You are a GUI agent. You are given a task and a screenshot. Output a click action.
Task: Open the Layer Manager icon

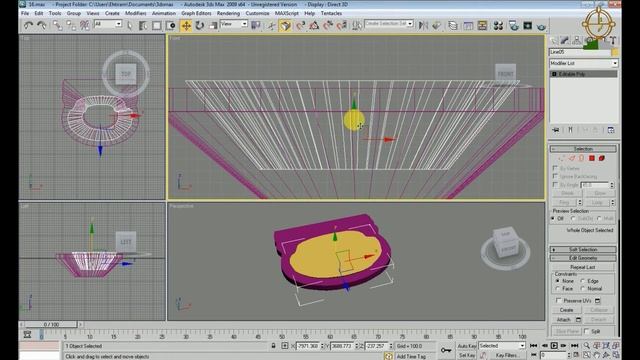click(x=453, y=26)
